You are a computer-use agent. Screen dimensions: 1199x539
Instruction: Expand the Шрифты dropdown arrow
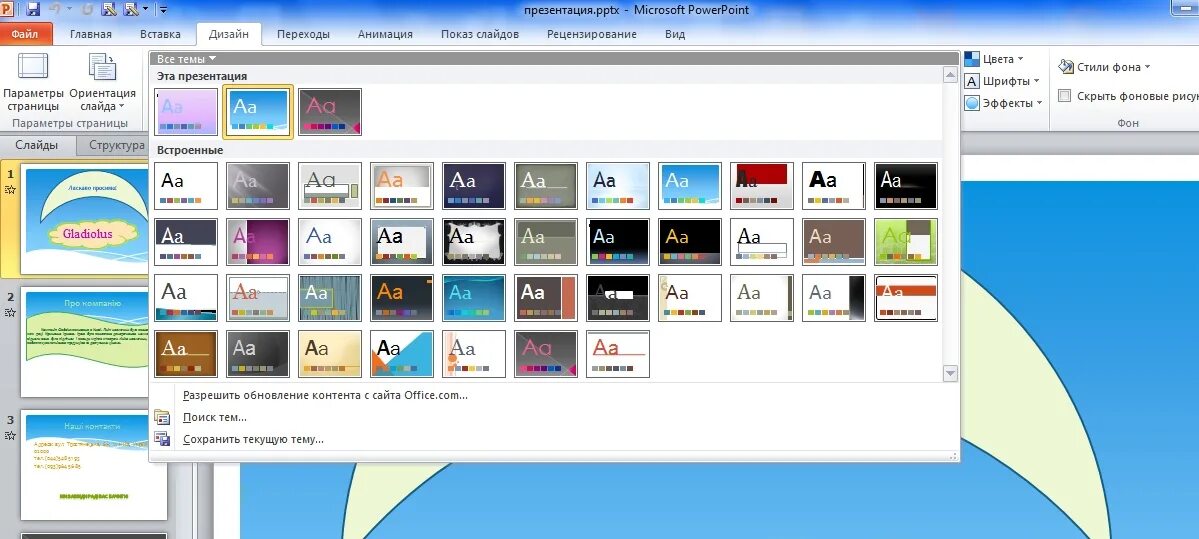pyautogui.click(x=1036, y=81)
